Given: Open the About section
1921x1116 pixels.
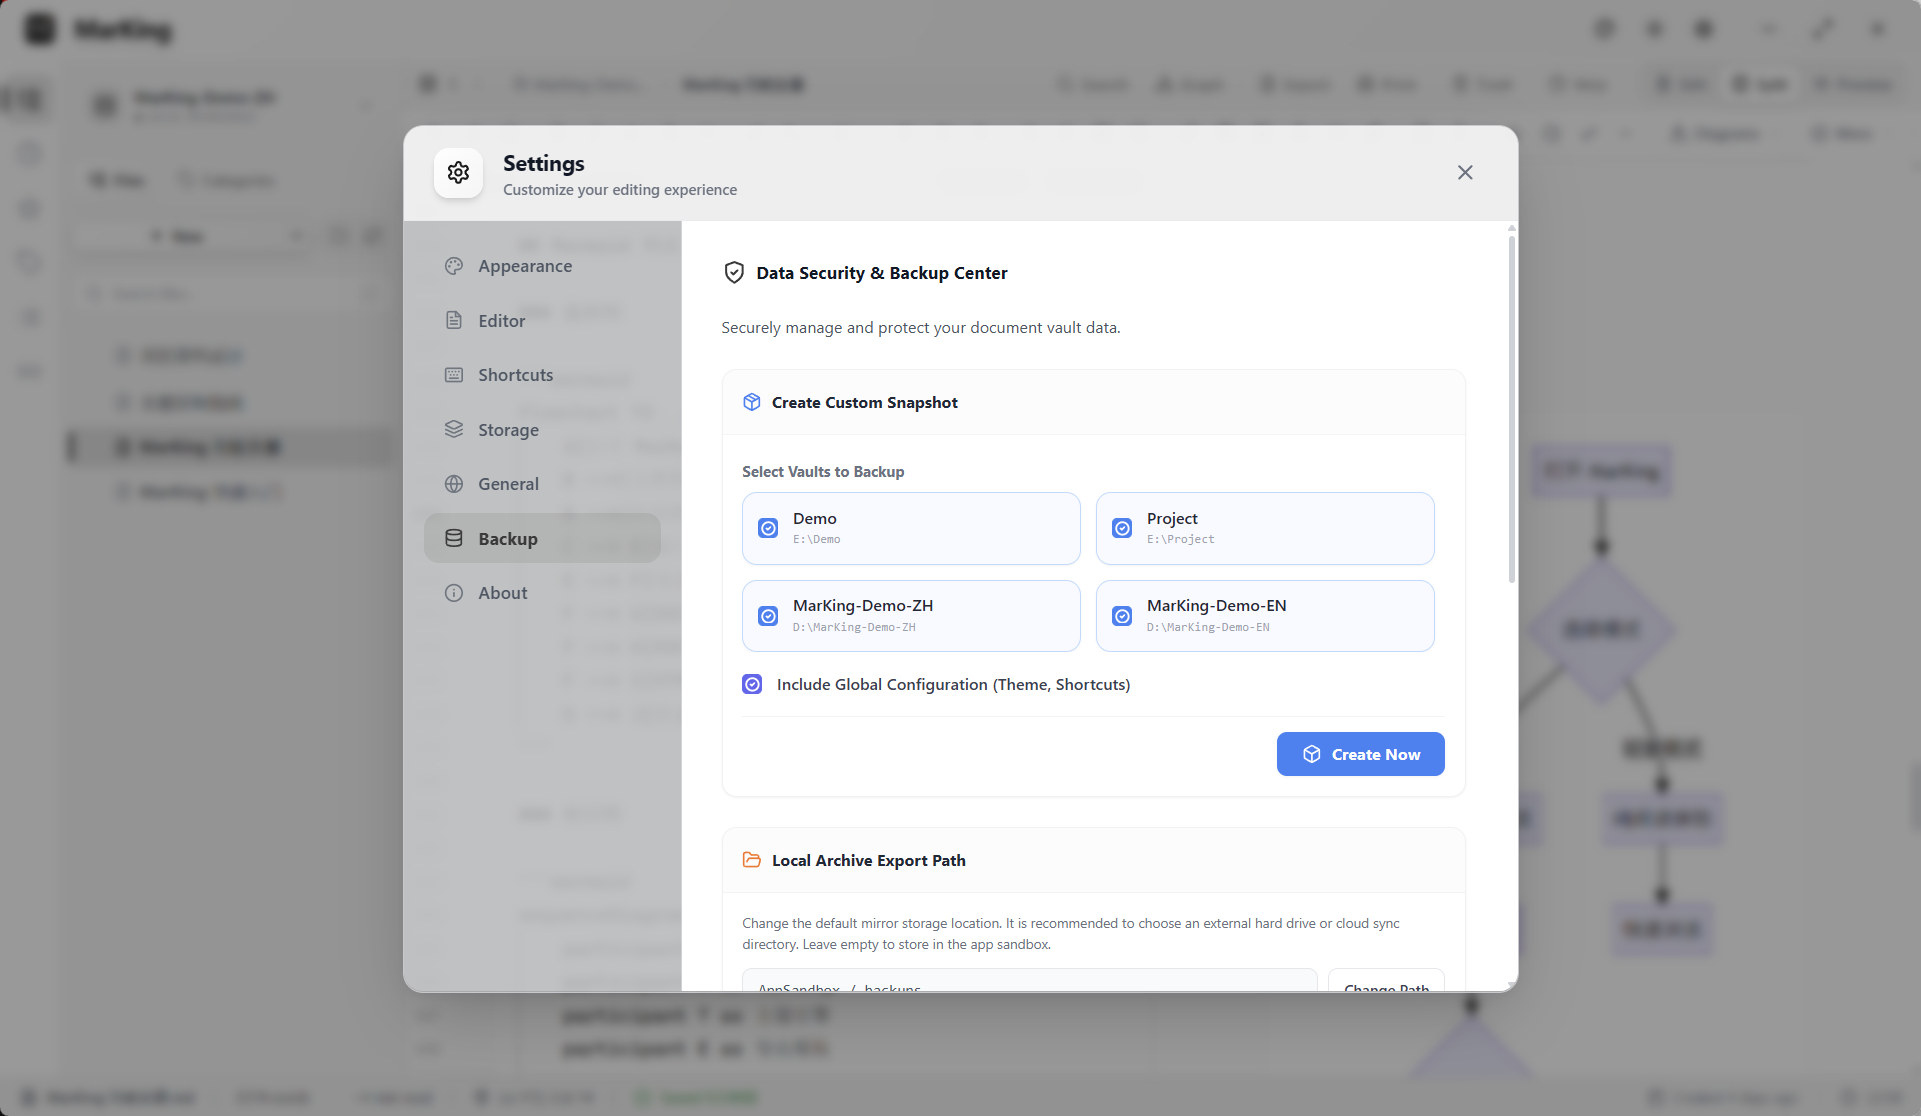Looking at the screenshot, I should tap(542, 593).
